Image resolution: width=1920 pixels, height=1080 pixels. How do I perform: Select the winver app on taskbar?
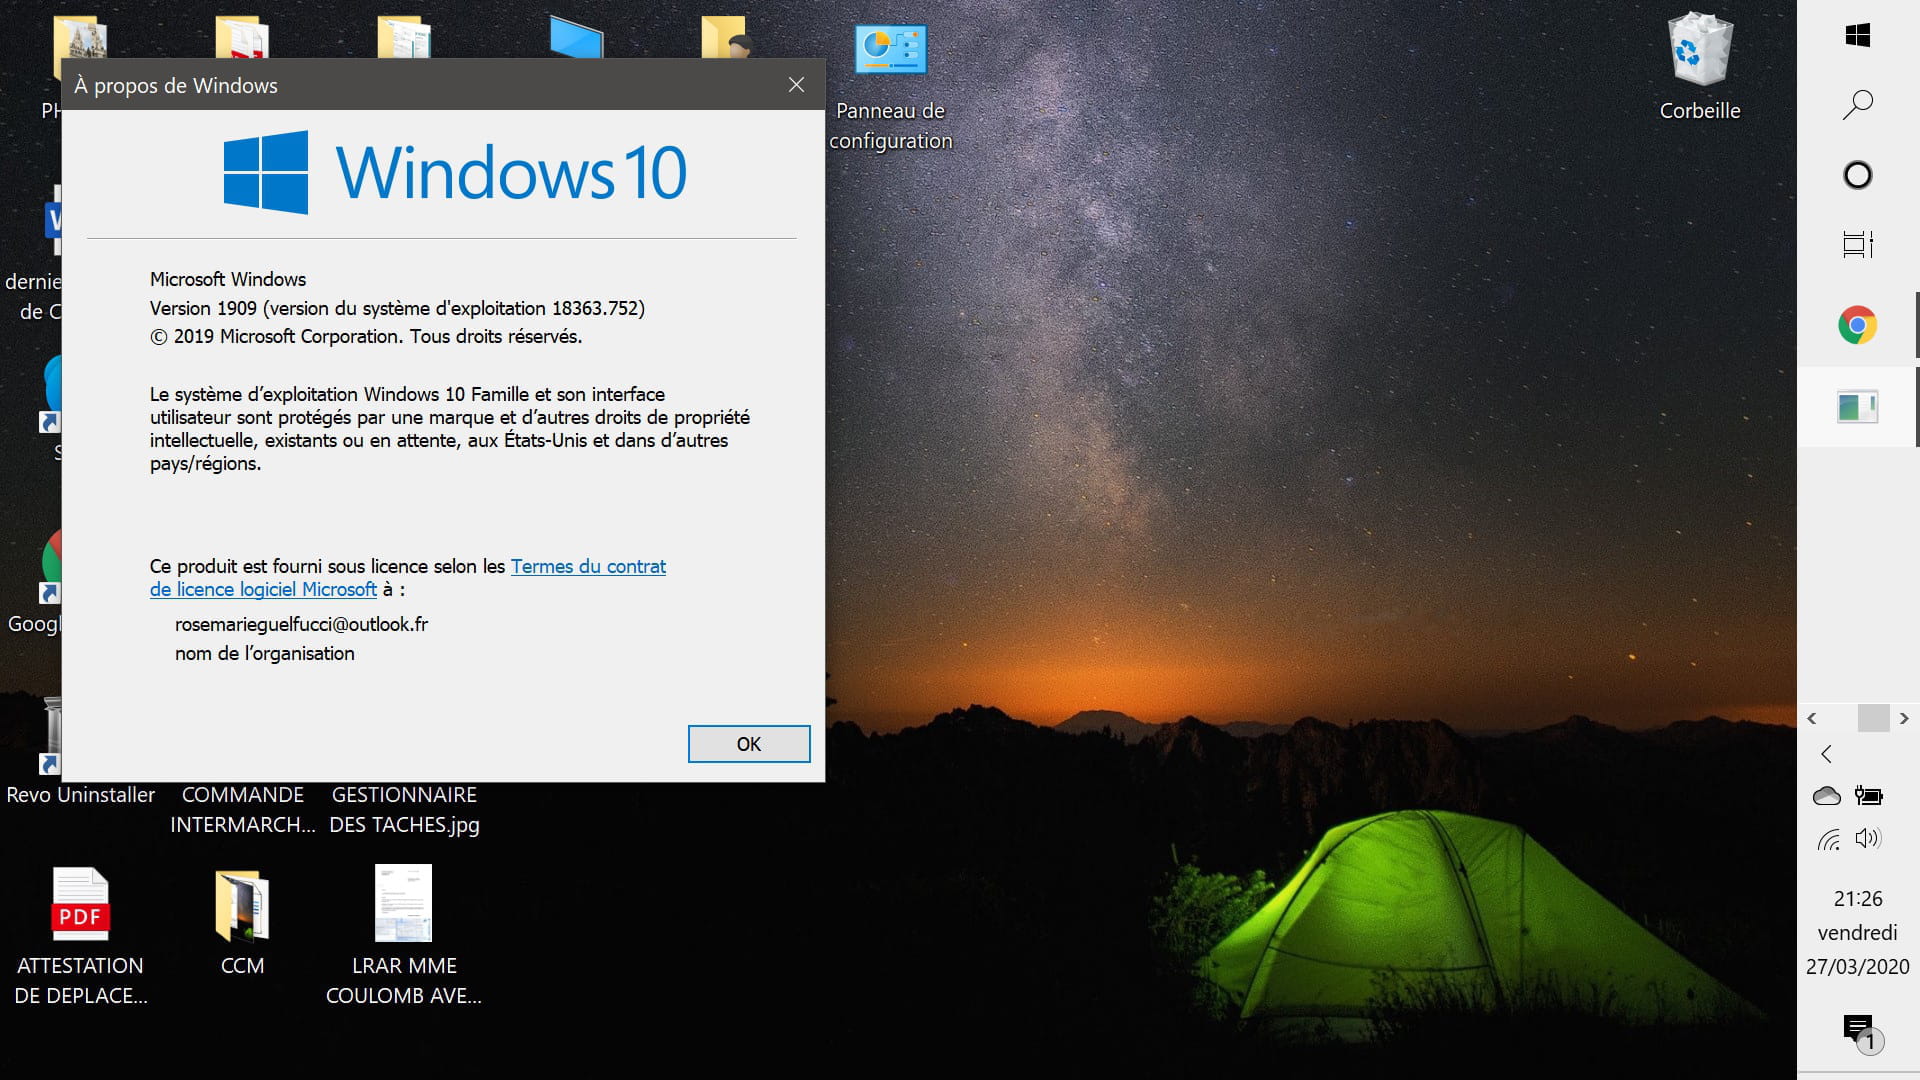(1858, 407)
